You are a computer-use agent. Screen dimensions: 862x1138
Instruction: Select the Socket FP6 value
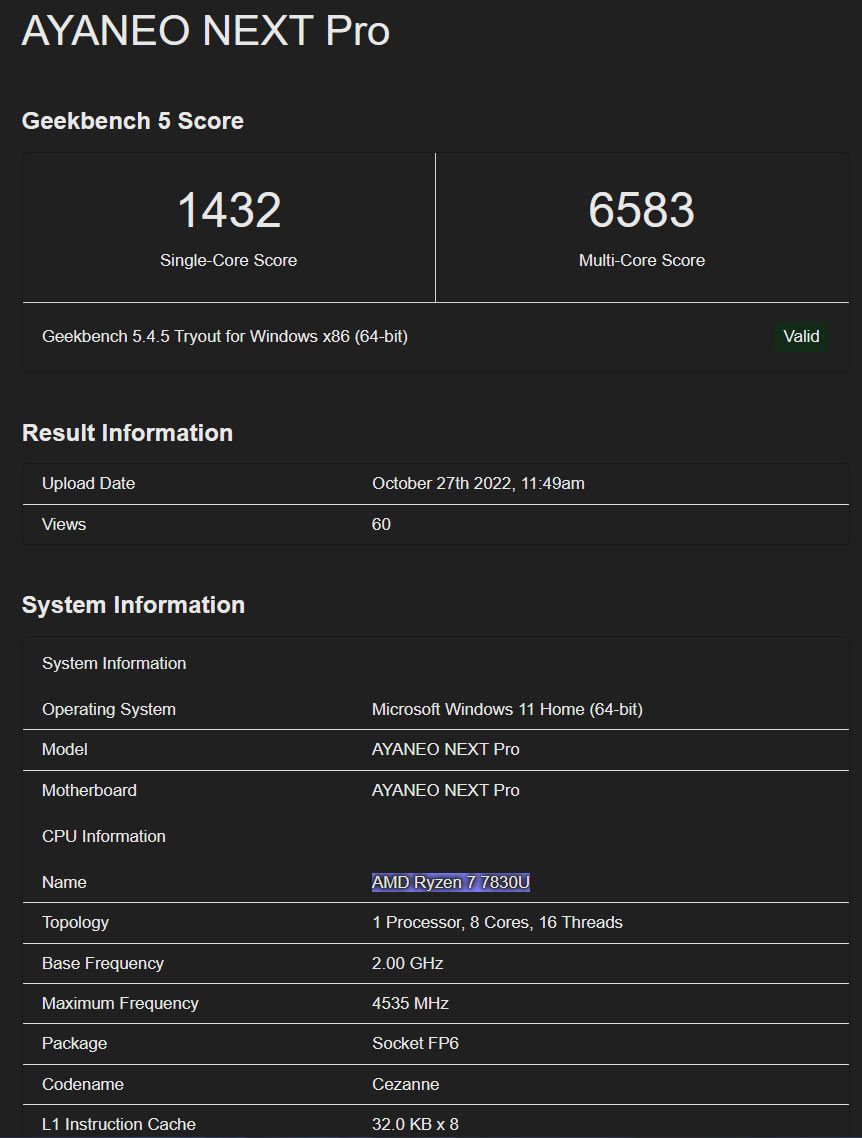pyautogui.click(x=415, y=1043)
